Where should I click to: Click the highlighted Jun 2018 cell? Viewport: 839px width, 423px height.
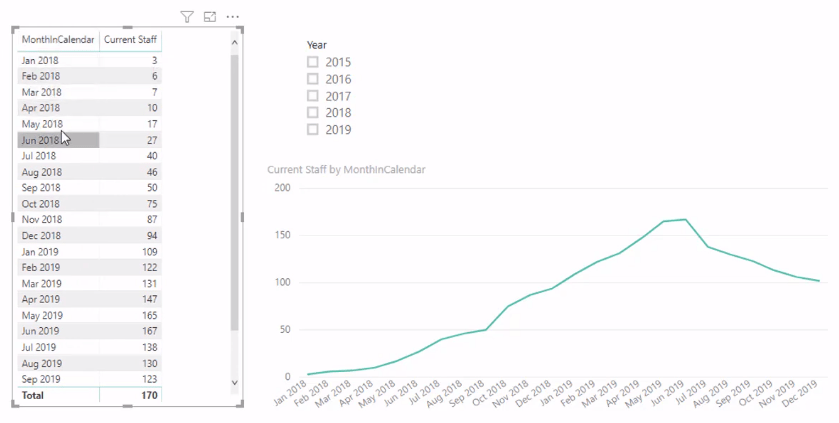pyautogui.click(x=58, y=140)
